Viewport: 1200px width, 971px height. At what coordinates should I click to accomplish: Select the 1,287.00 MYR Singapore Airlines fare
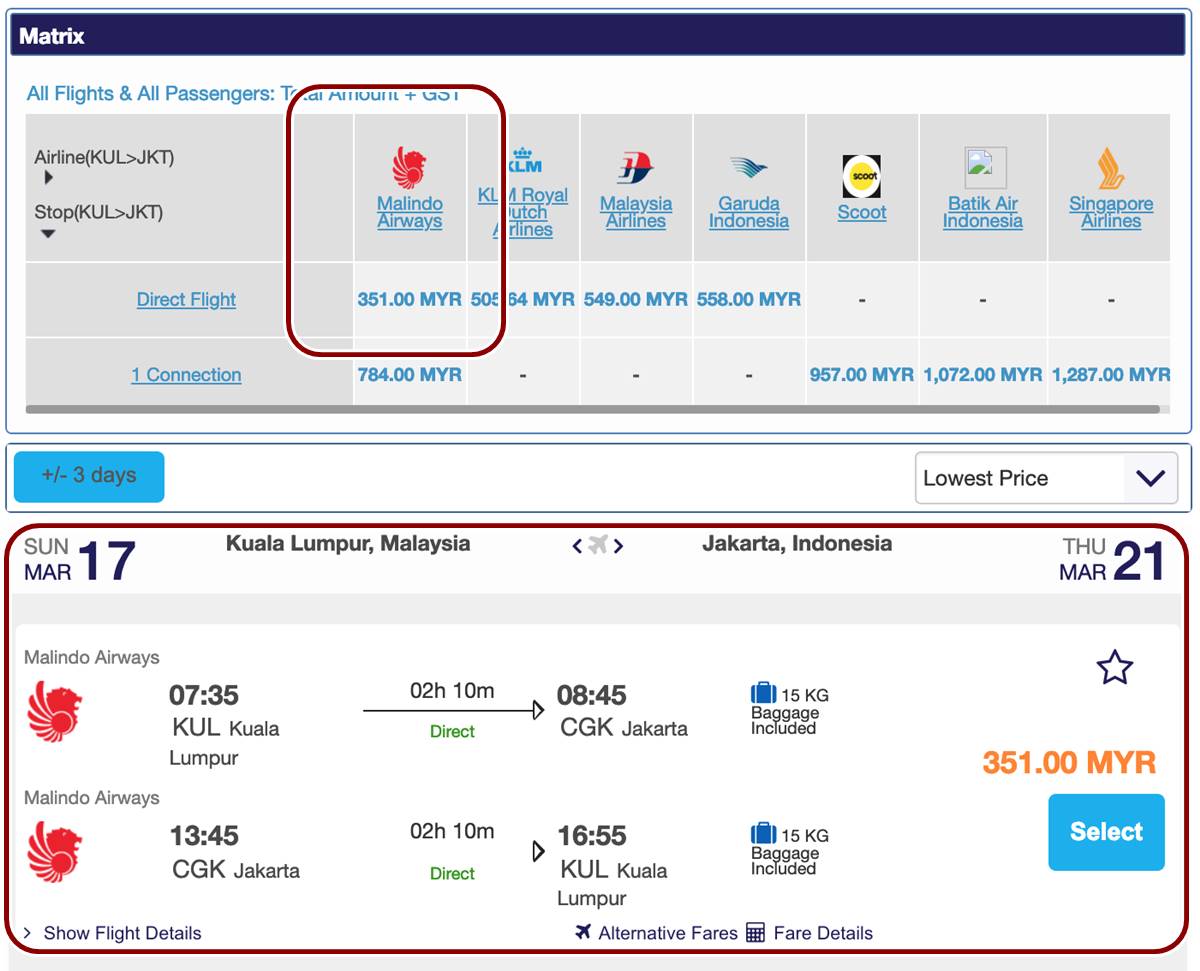(x=1111, y=375)
